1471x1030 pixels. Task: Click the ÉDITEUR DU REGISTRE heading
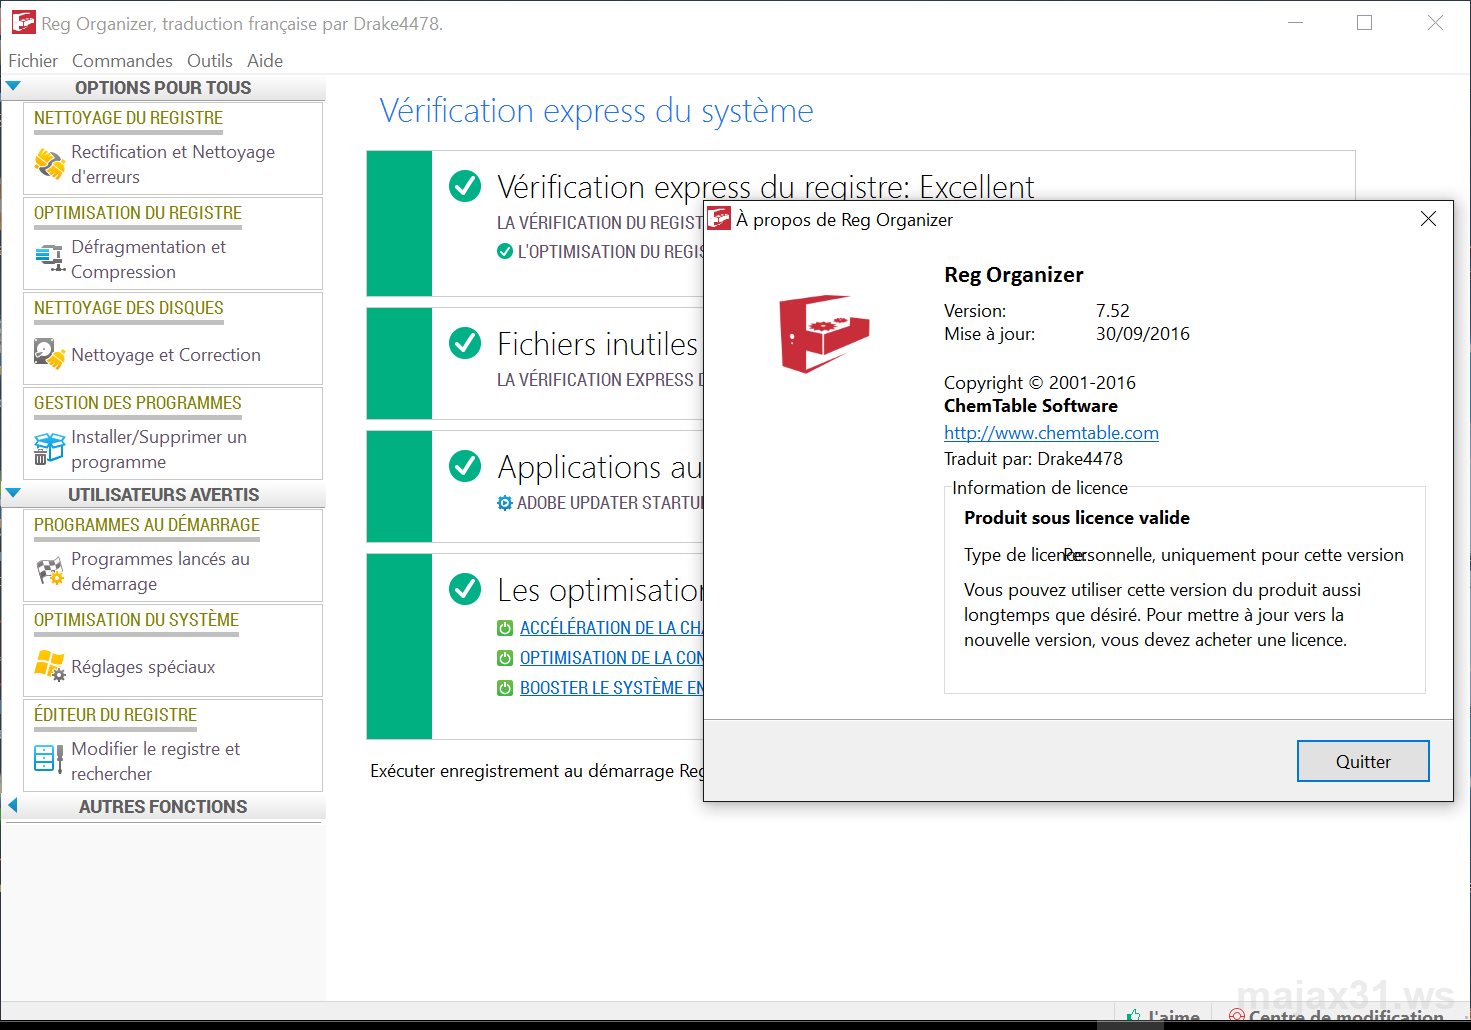[115, 715]
